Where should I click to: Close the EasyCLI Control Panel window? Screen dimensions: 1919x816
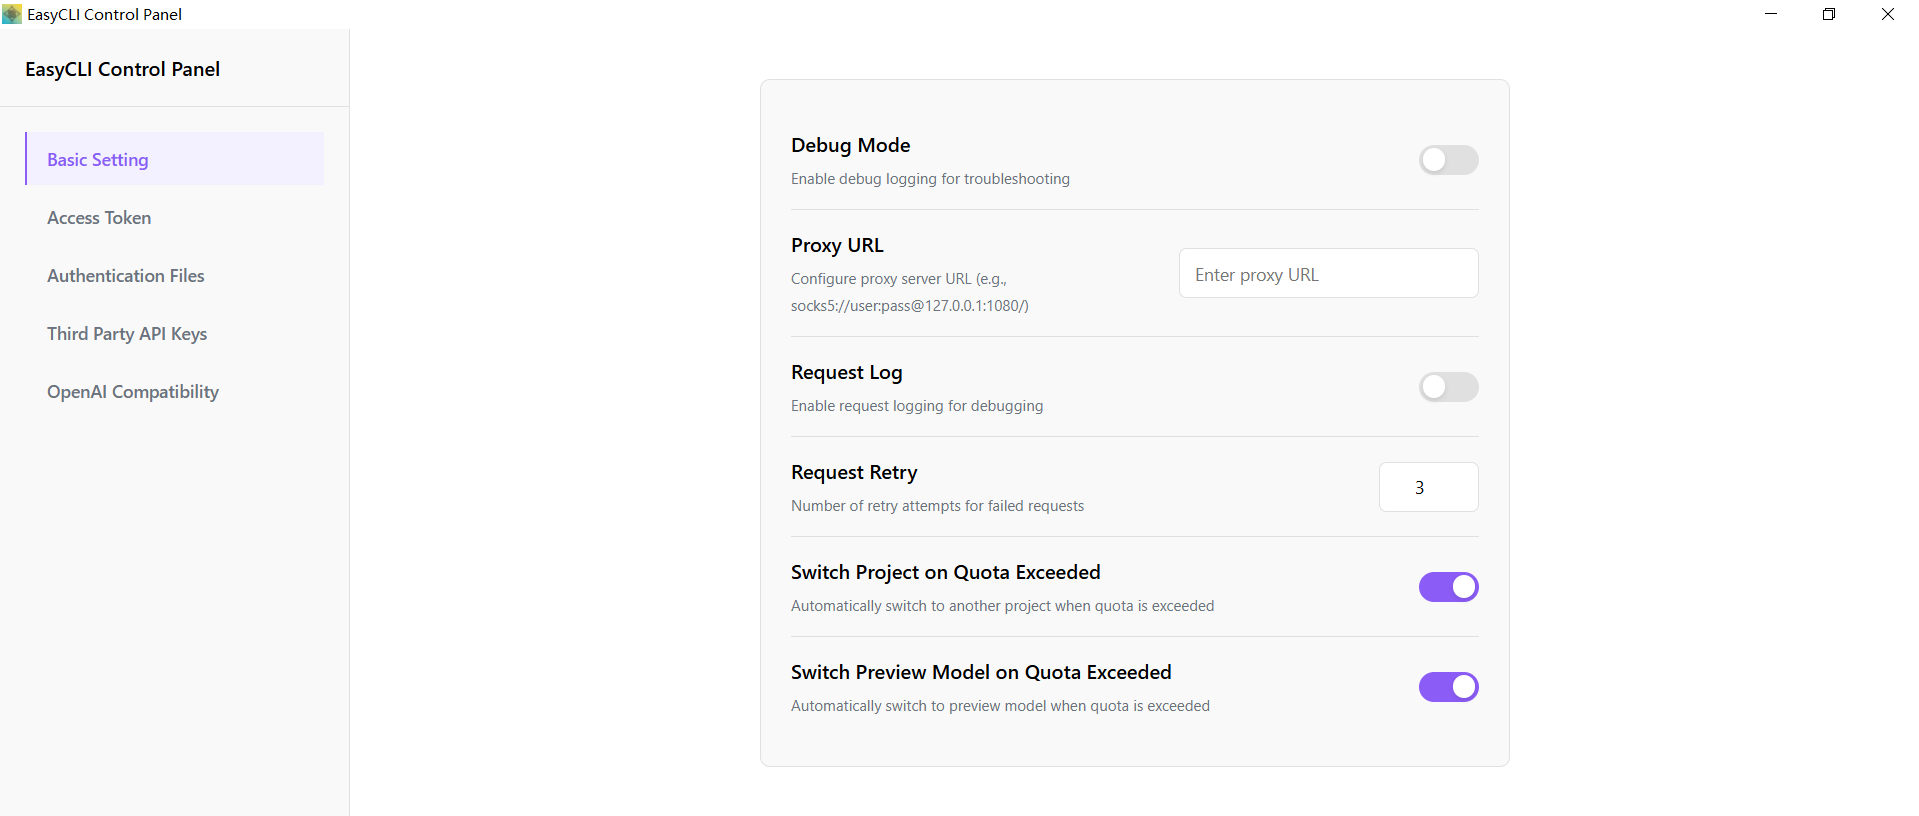(1888, 14)
